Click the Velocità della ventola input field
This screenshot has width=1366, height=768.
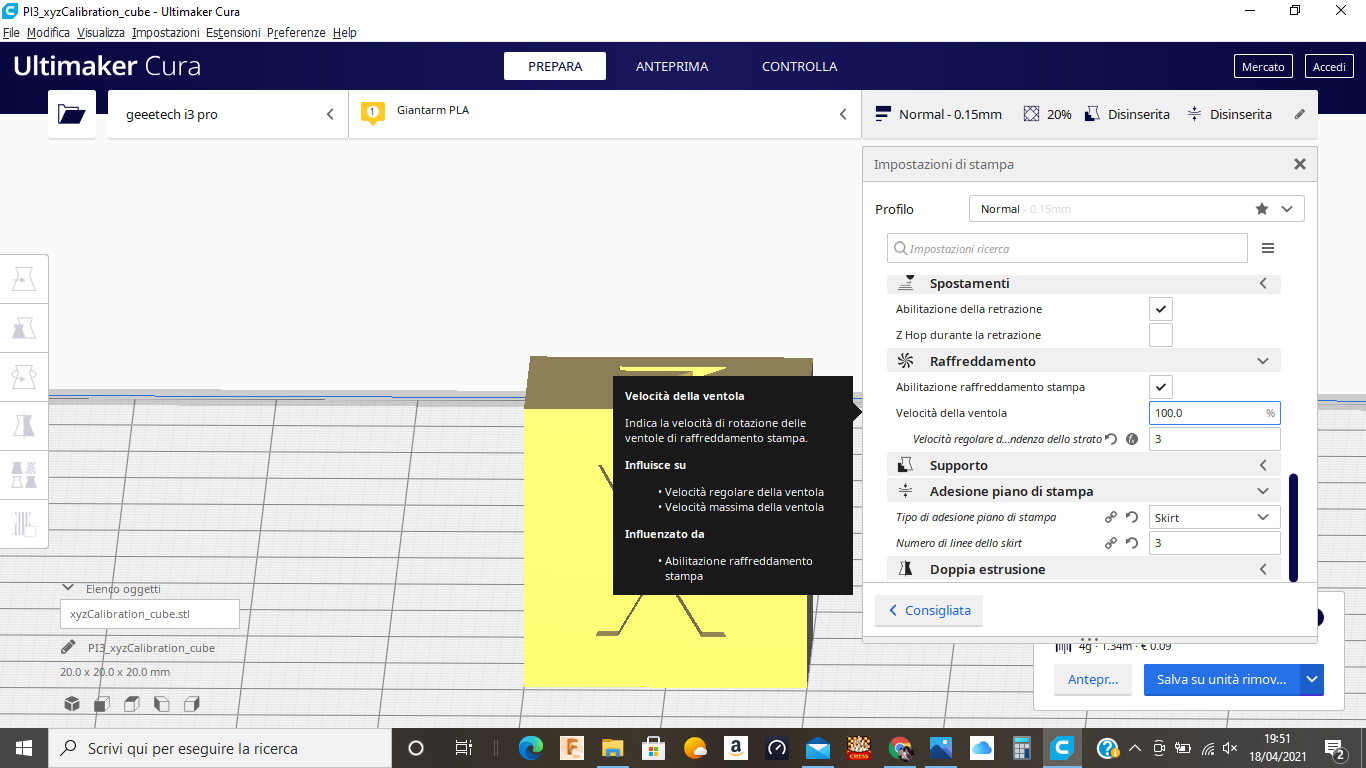coord(1205,413)
